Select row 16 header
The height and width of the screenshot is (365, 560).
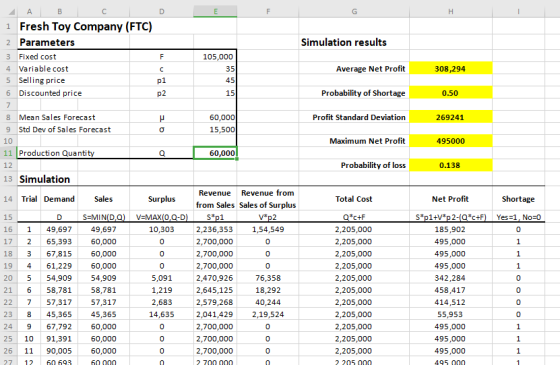(x=8, y=229)
